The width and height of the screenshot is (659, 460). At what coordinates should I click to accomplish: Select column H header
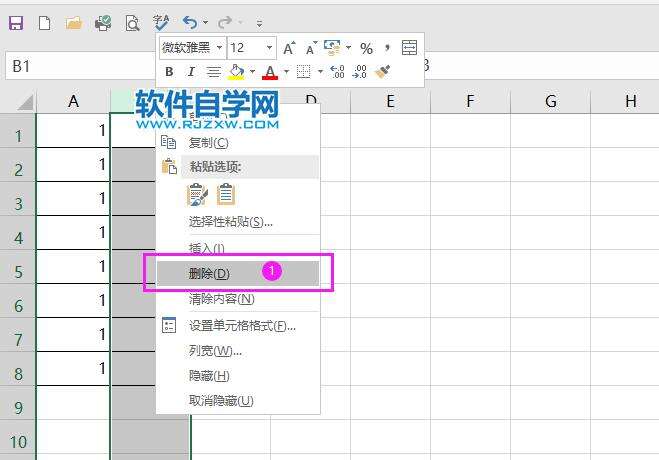coord(625,101)
